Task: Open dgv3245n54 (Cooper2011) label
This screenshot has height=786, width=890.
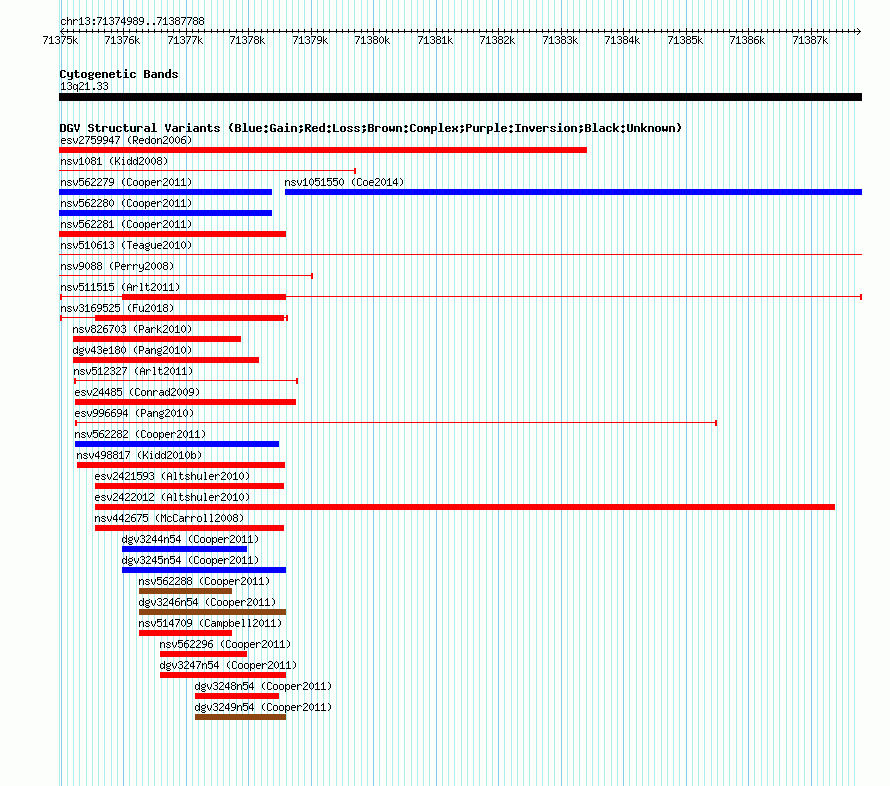Action: [190, 560]
